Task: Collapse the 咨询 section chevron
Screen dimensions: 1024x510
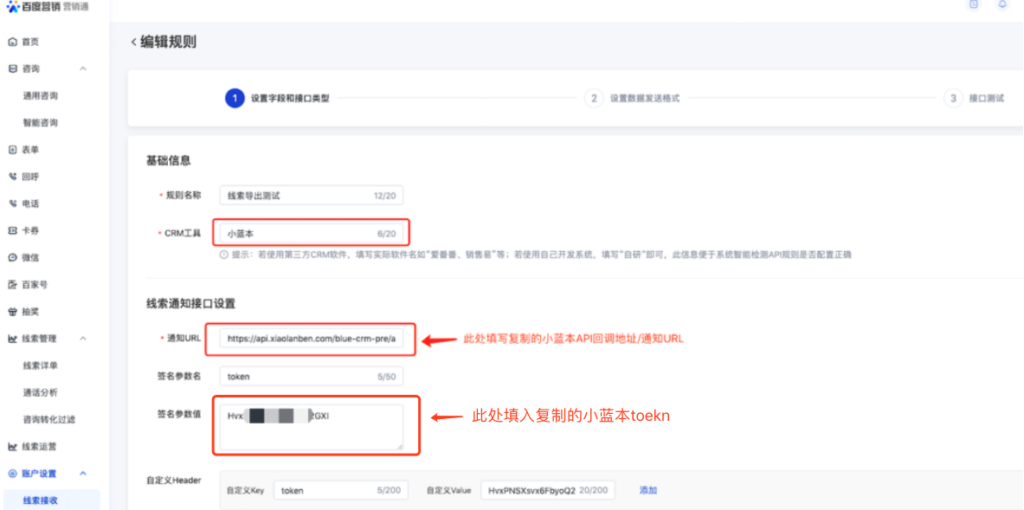Action: pyautogui.click(x=83, y=69)
